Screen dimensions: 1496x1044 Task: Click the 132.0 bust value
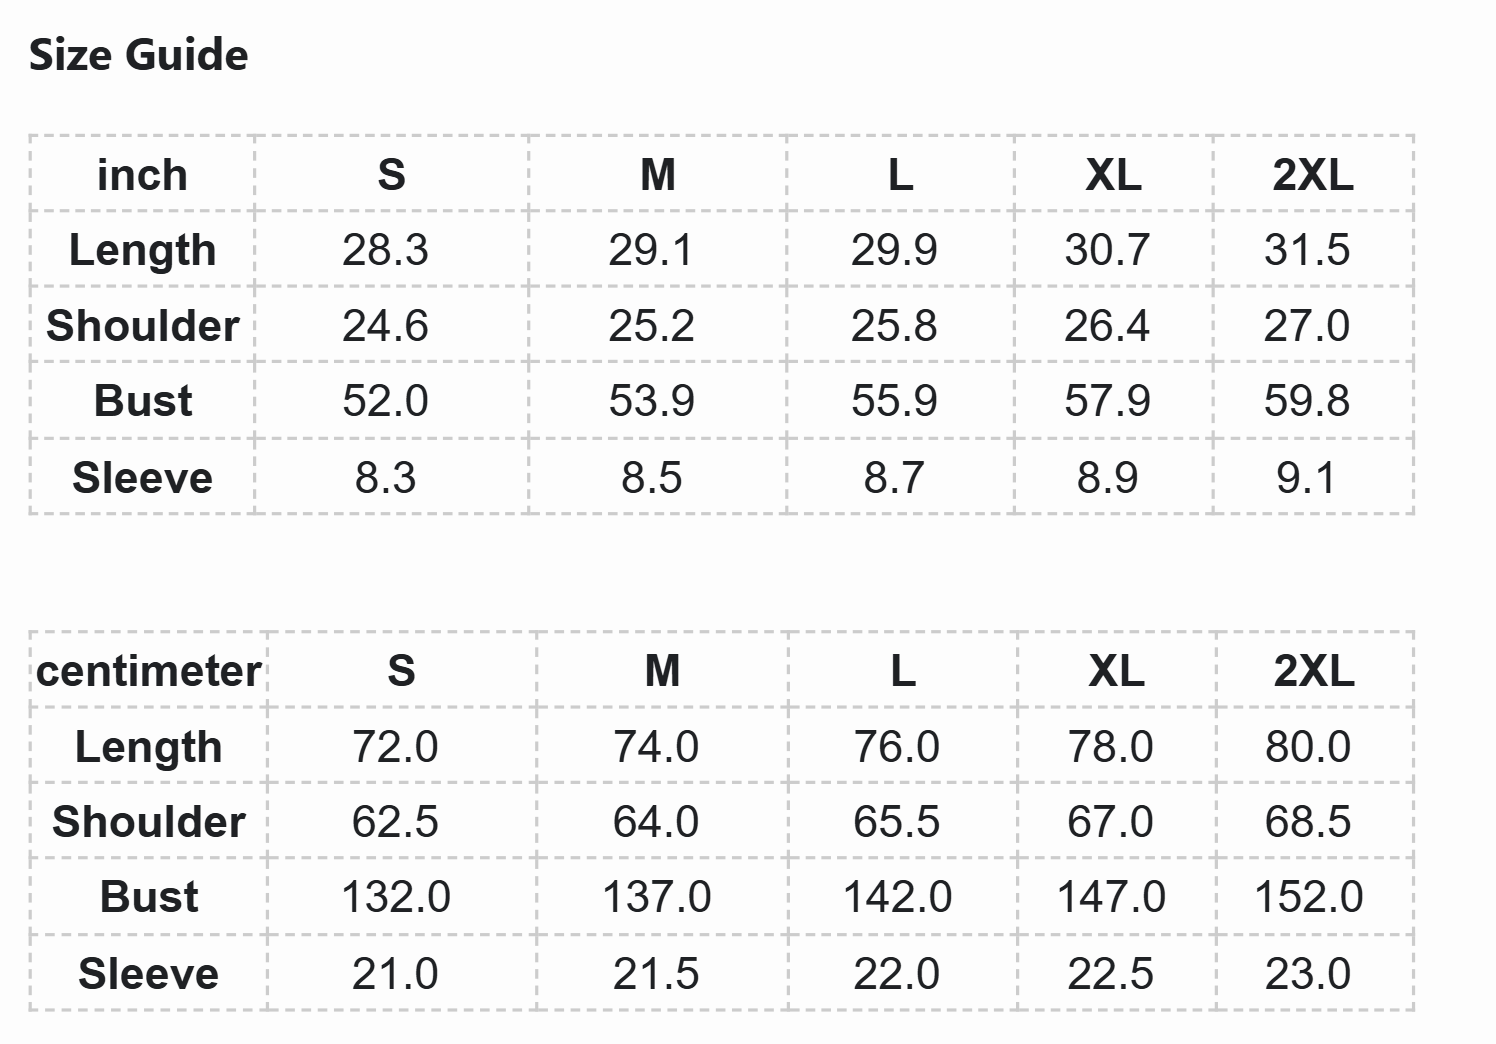396,897
